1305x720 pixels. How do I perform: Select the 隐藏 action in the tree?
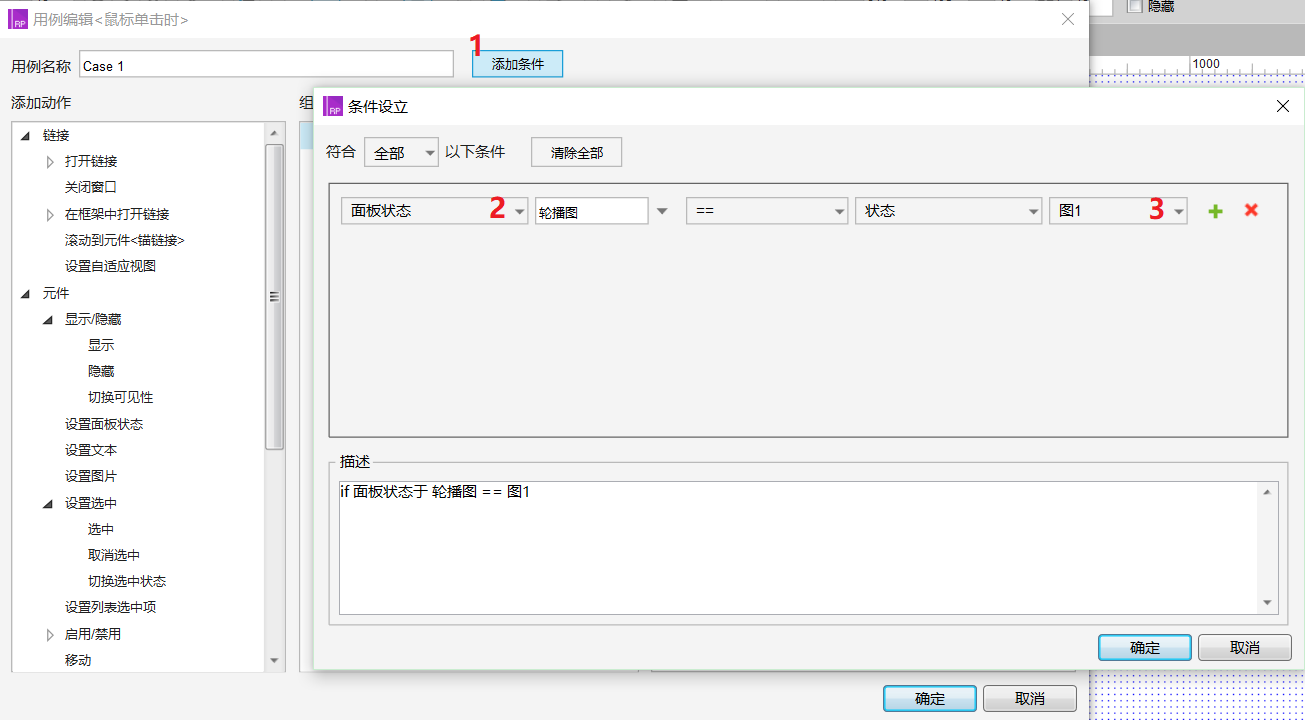click(x=101, y=371)
